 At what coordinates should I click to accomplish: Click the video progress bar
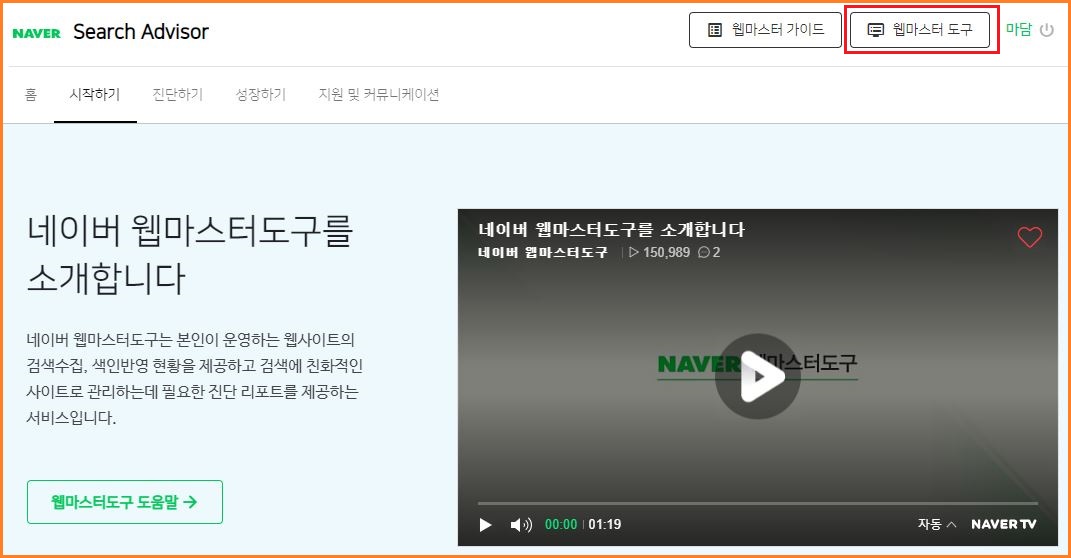click(x=757, y=503)
